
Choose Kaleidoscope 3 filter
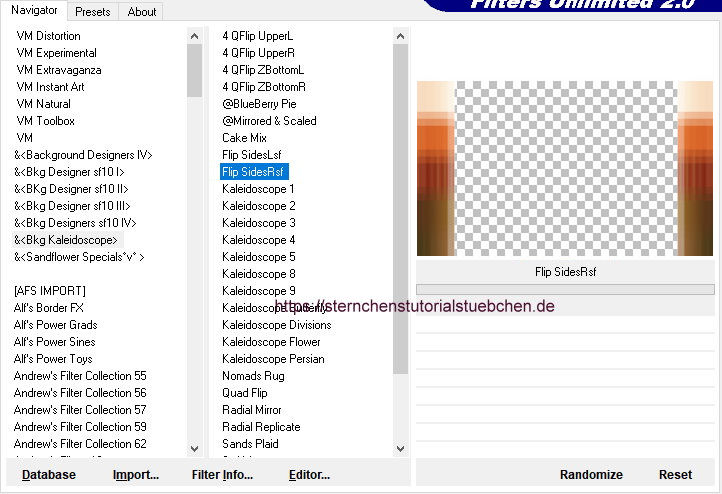click(259, 223)
